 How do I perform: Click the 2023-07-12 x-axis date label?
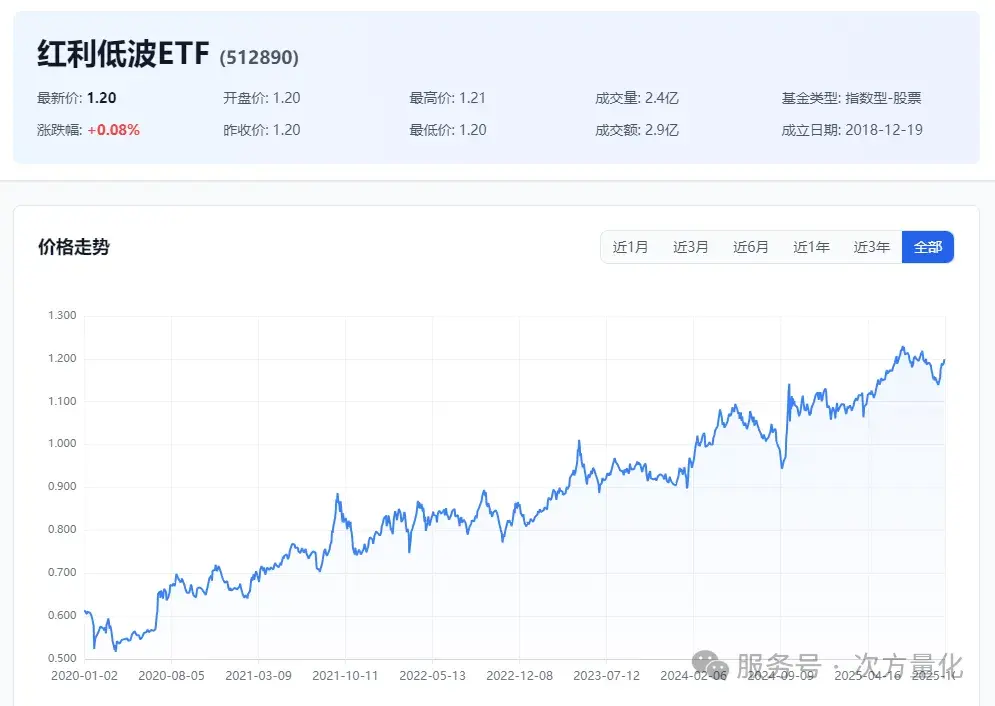point(606,676)
